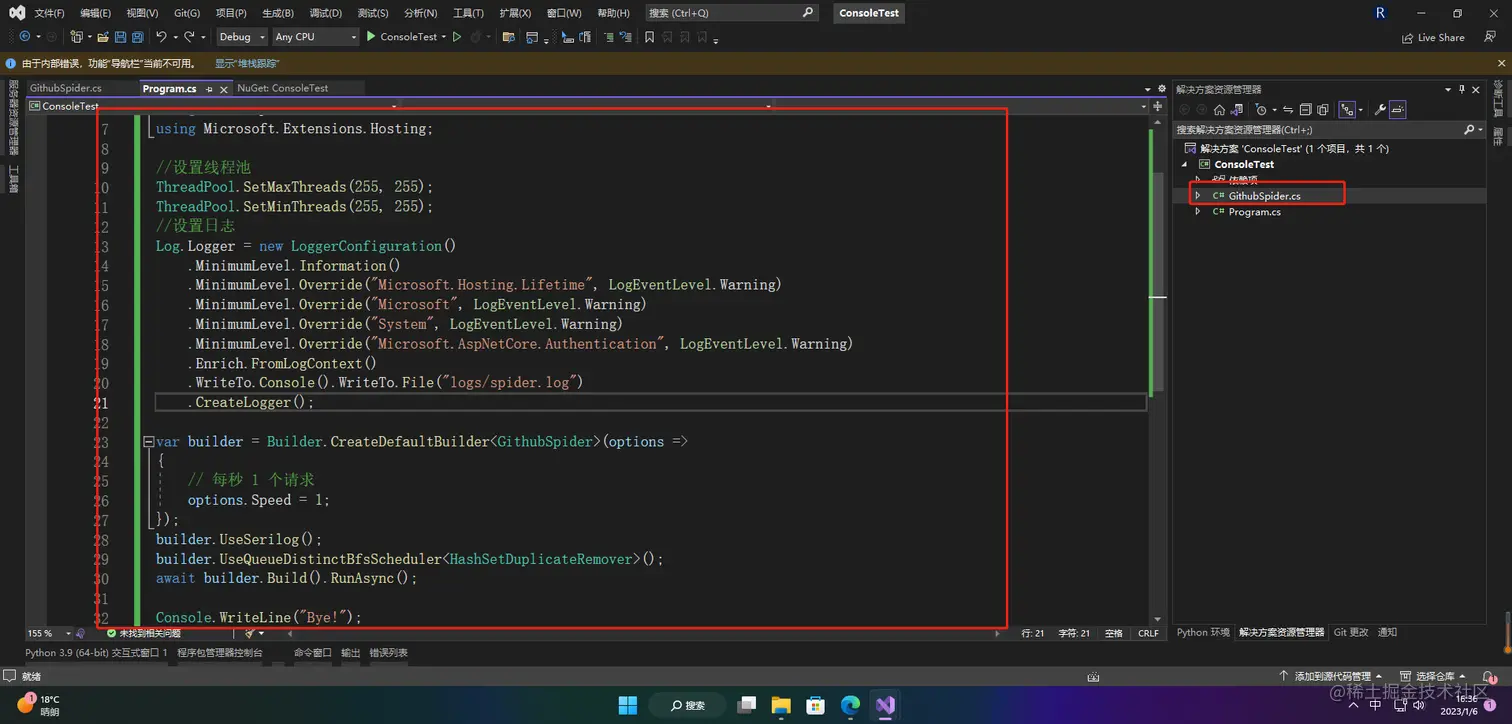Click the Find in Files toolbar icon
The image size is (1512, 724).
tap(508, 37)
